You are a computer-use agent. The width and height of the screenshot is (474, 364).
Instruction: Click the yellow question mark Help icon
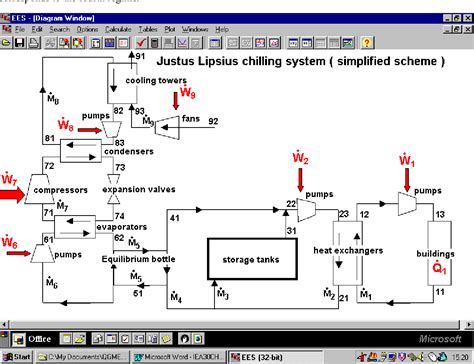coord(367,43)
